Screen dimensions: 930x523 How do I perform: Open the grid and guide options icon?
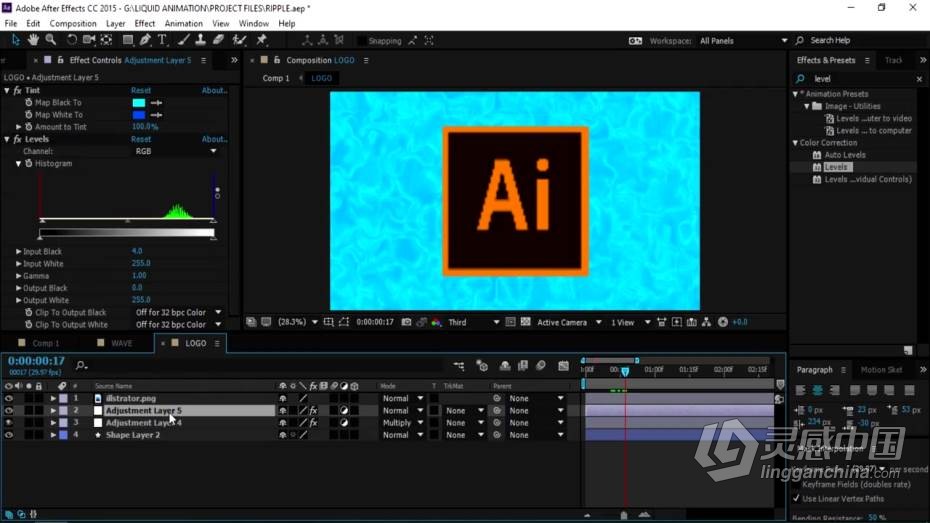[329, 322]
